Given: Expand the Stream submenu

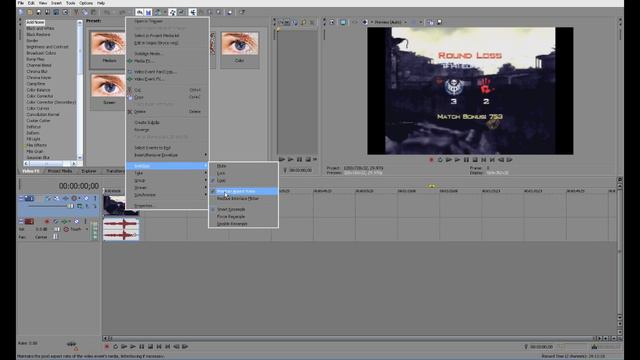Looking at the screenshot, I should click(x=167, y=188).
